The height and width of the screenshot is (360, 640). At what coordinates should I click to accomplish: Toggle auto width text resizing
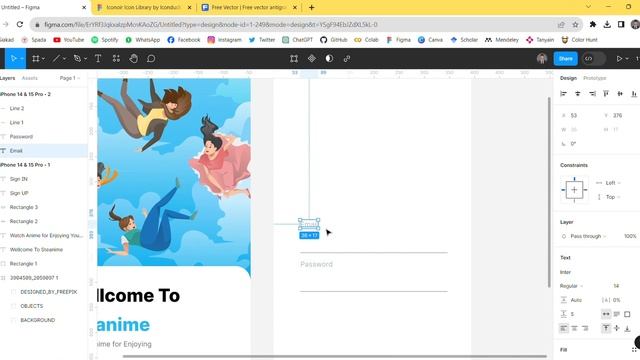[x=606, y=314]
